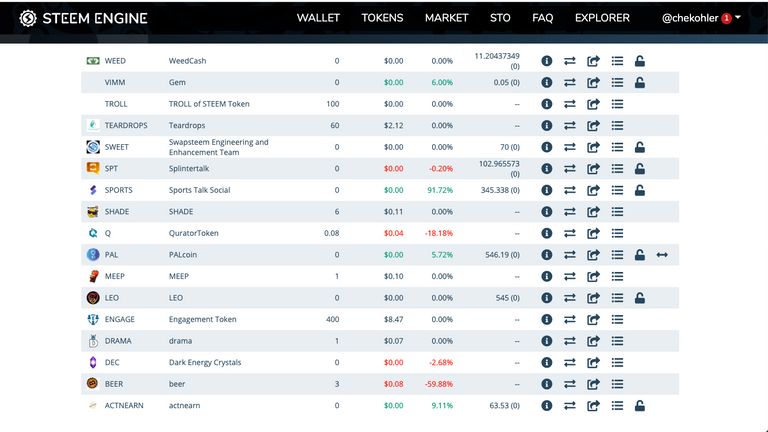Click the delegate double-arrow icon for PAL
This screenshot has height=432, width=768.
coord(662,255)
